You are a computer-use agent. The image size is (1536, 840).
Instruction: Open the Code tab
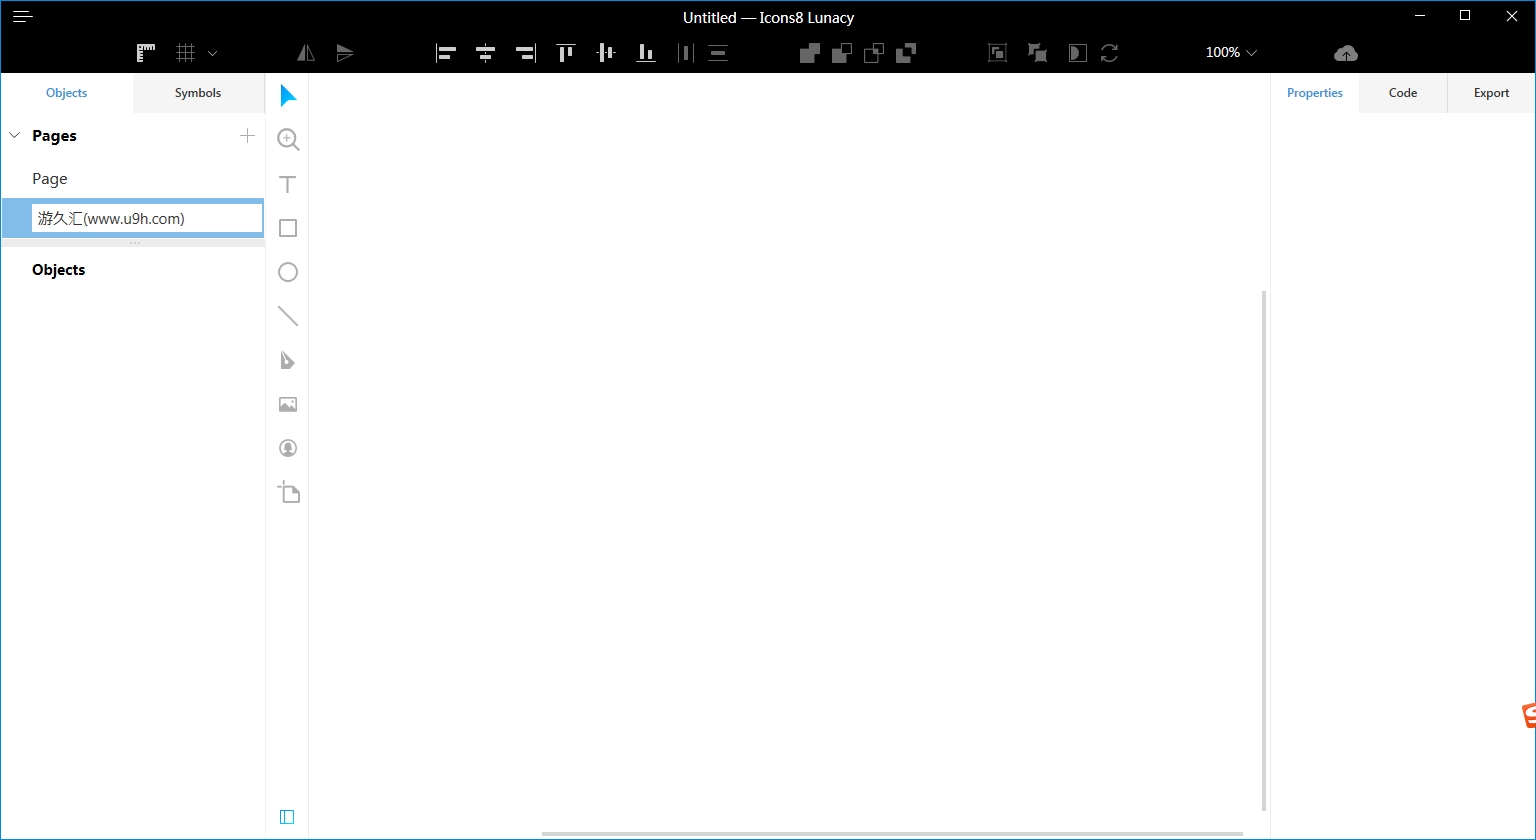tap(1403, 93)
